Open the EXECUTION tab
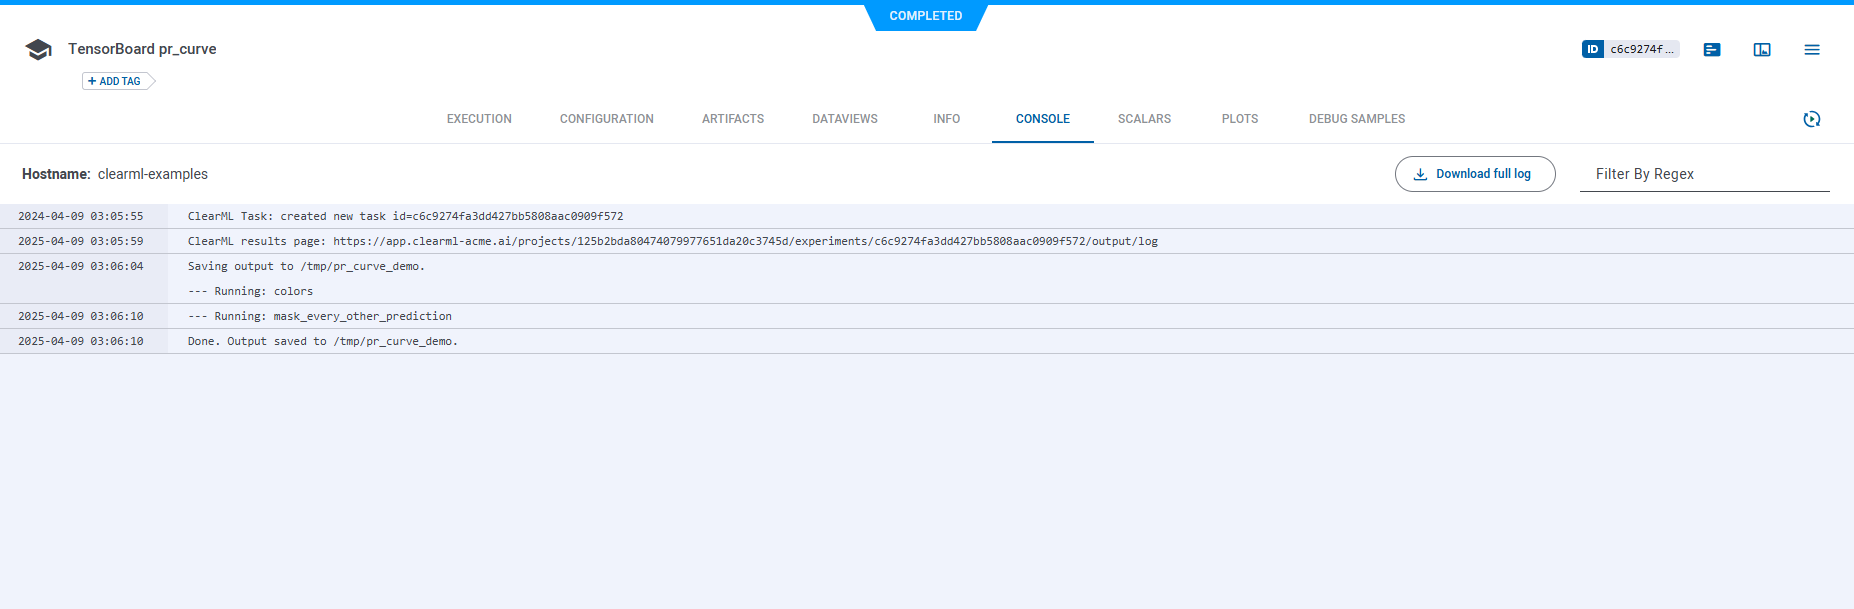Viewport: 1854px width, 609px height. pyautogui.click(x=479, y=119)
